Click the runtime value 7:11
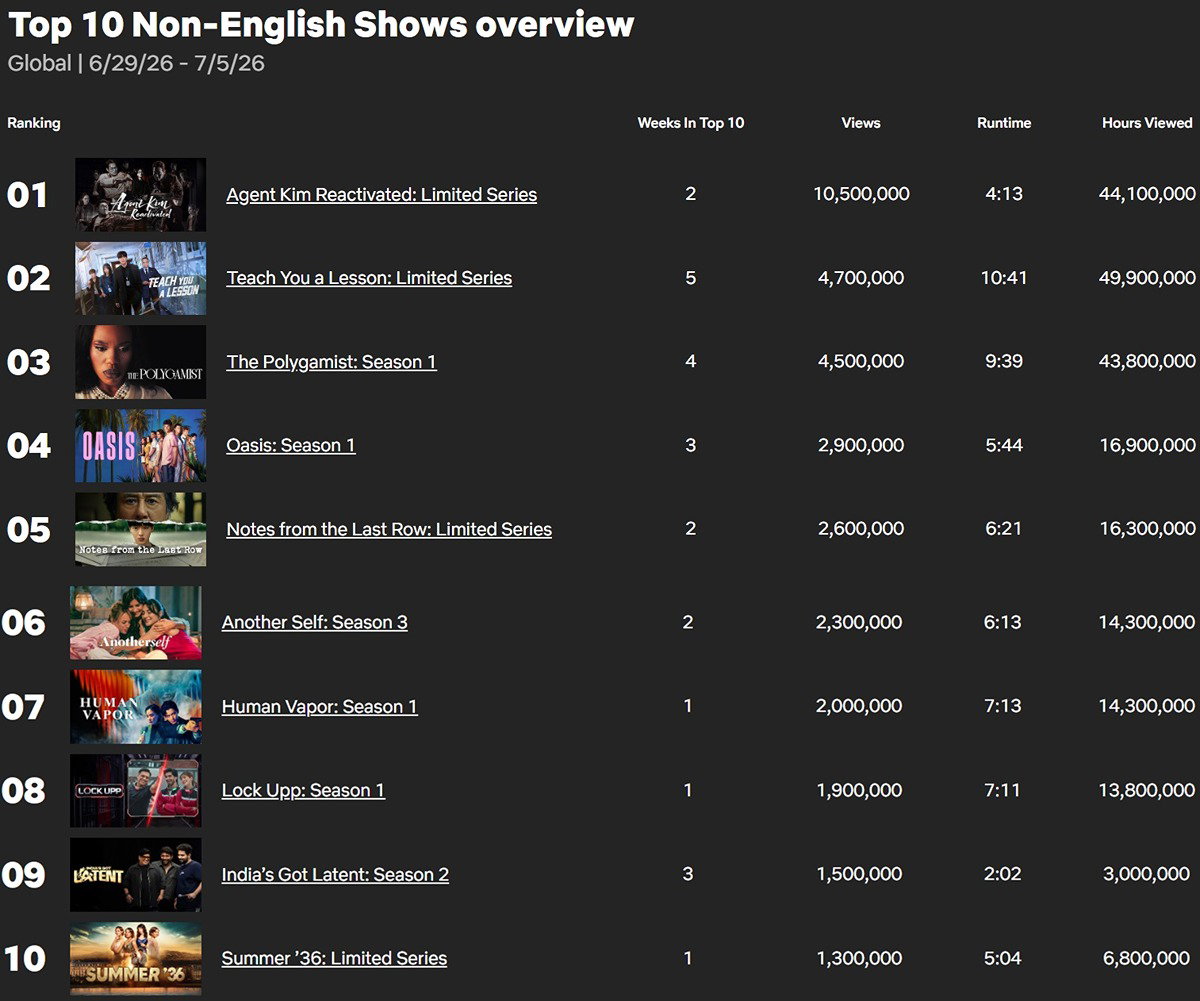 [1002, 790]
